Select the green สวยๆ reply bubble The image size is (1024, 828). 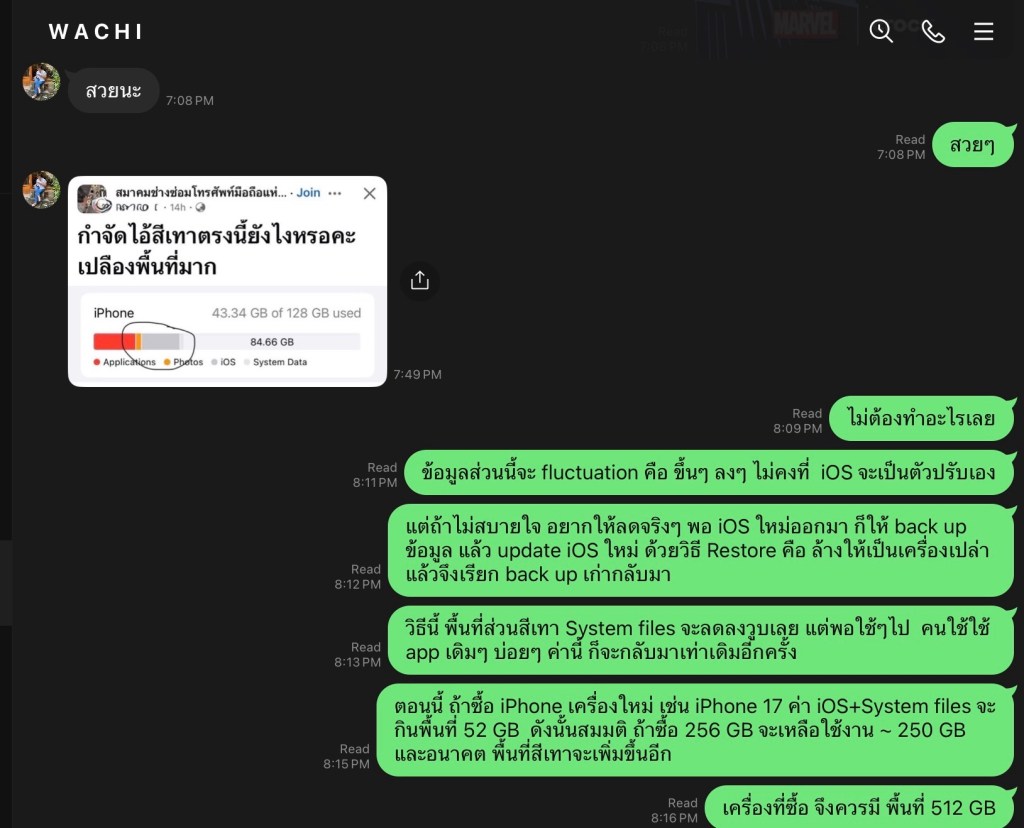pos(973,144)
